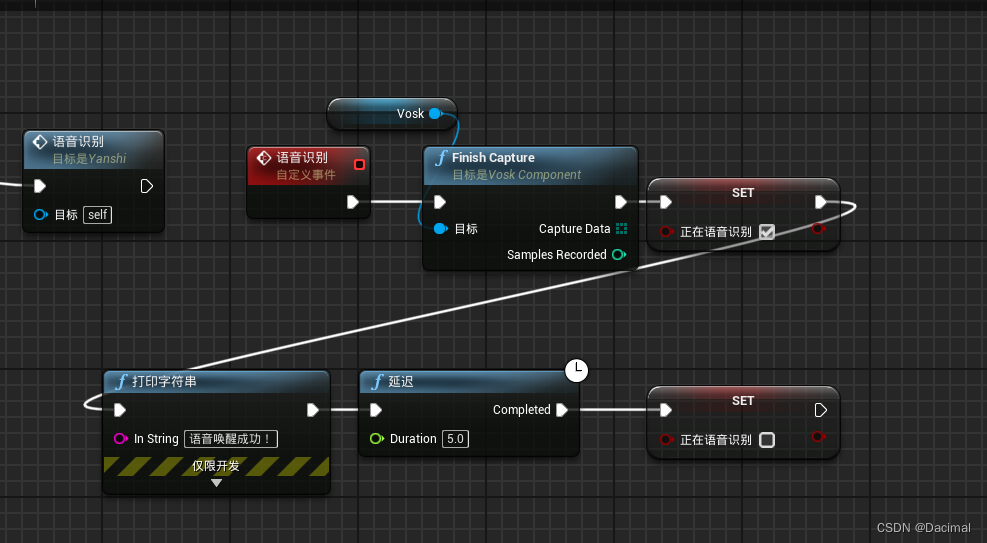Click latent clock icon on 延迟 node
Viewport: 987px width, 543px height.
[x=577, y=371]
